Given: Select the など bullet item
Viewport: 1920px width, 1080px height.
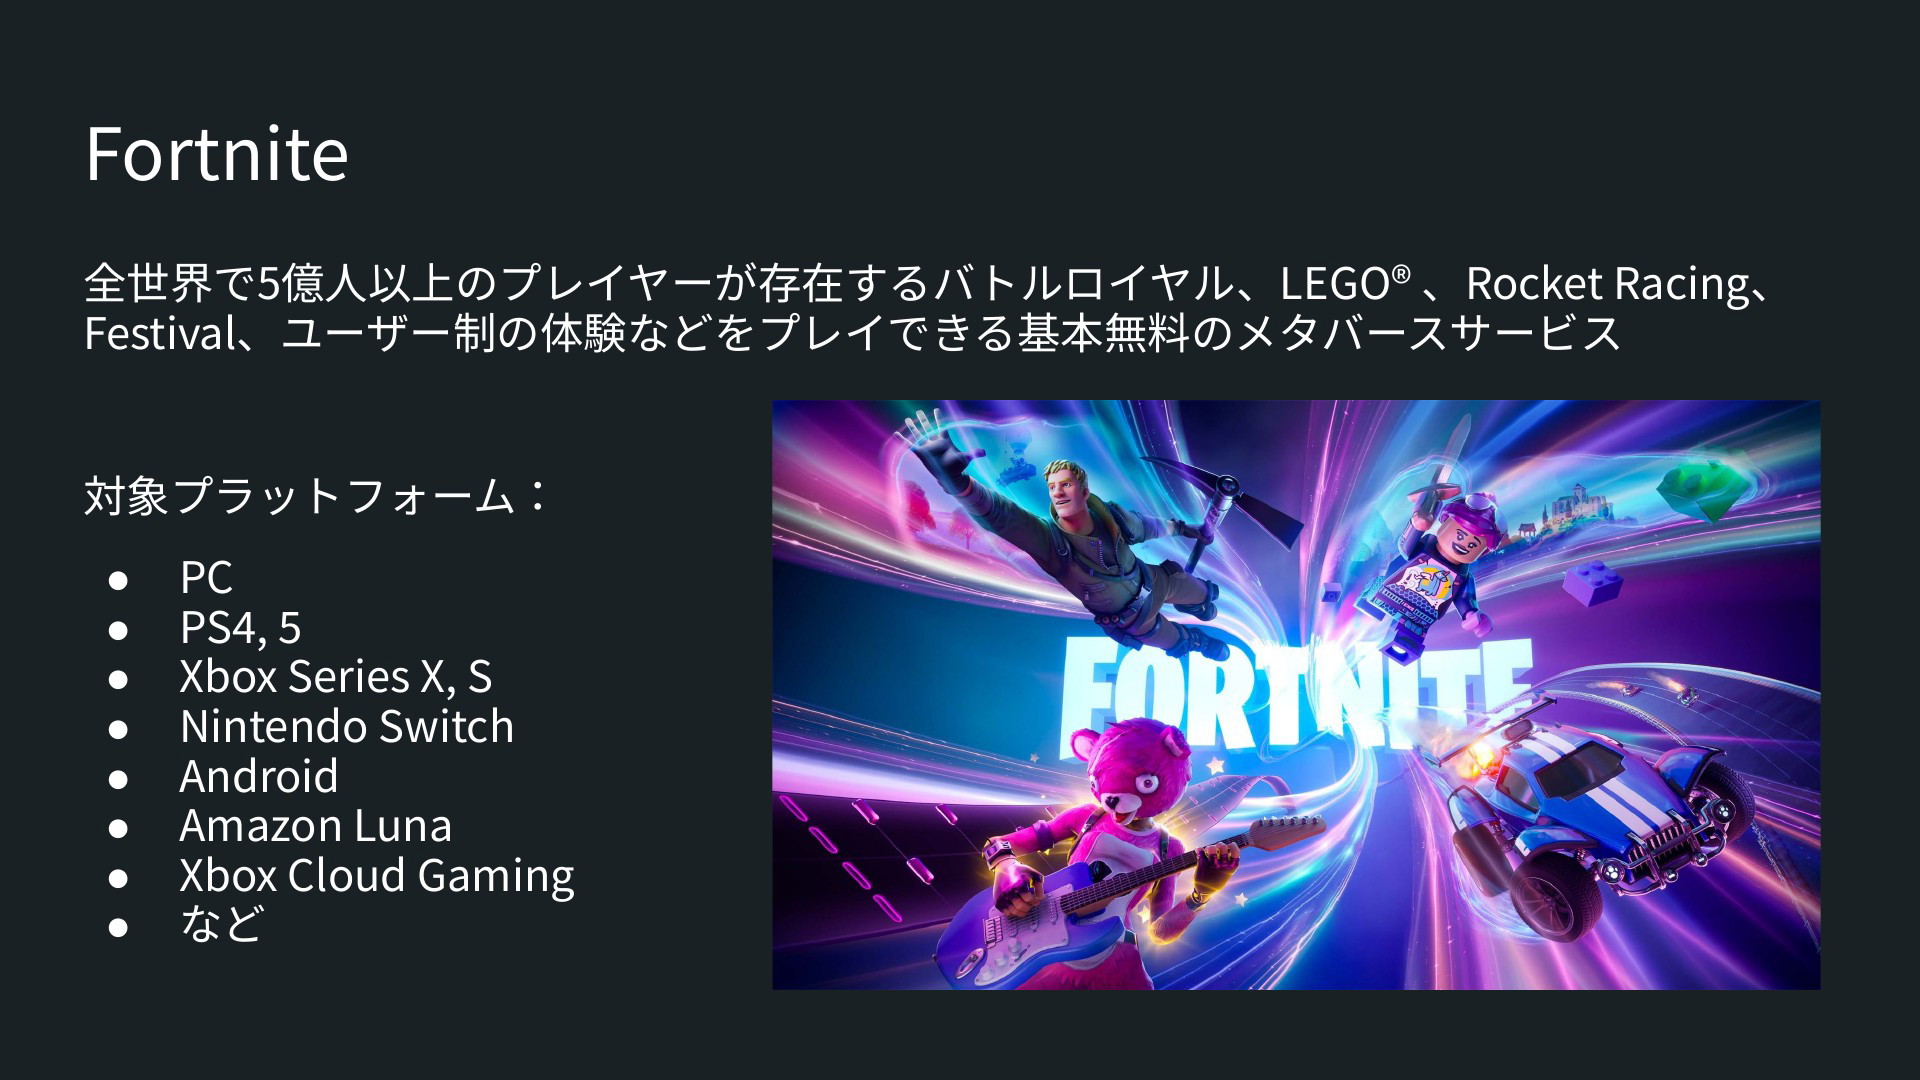Looking at the screenshot, I should tap(222, 923).
